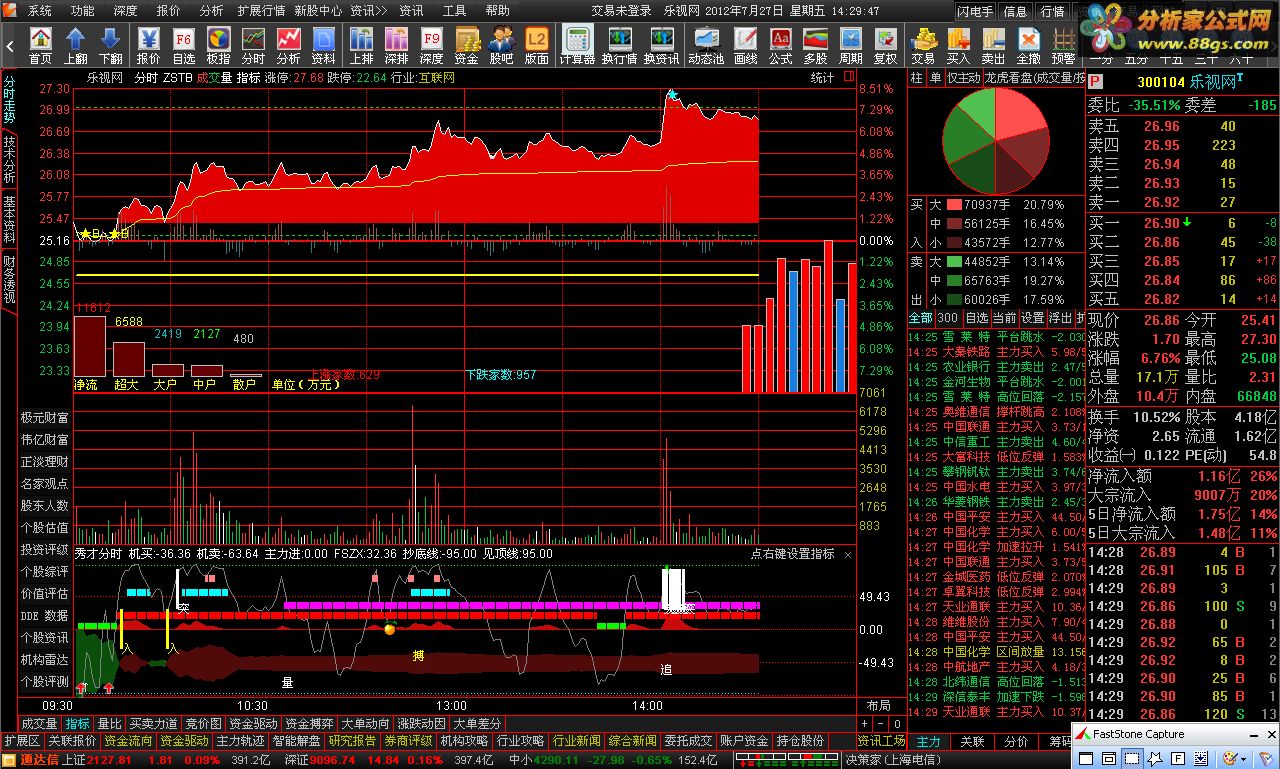Click the 首页 home toolbar icon
The height and width of the screenshot is (769, 1280).
coord(40,46)
